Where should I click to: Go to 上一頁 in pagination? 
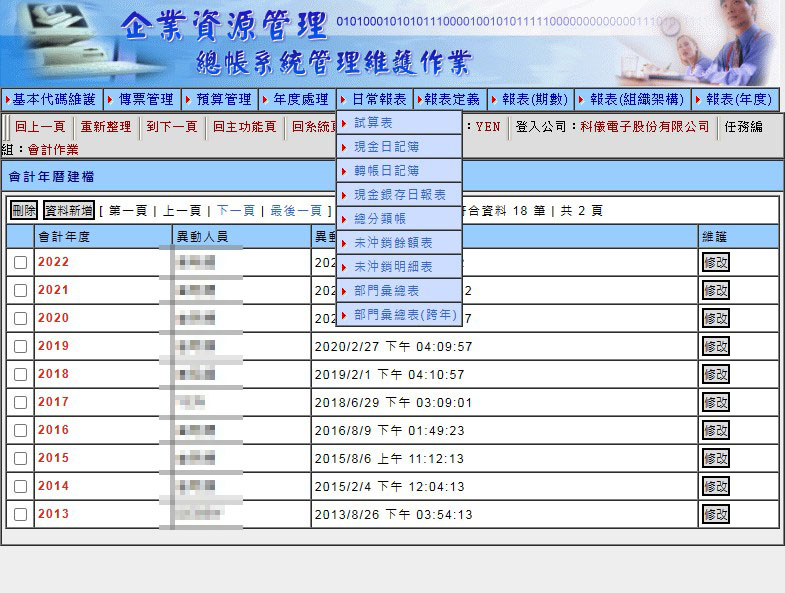182,211
